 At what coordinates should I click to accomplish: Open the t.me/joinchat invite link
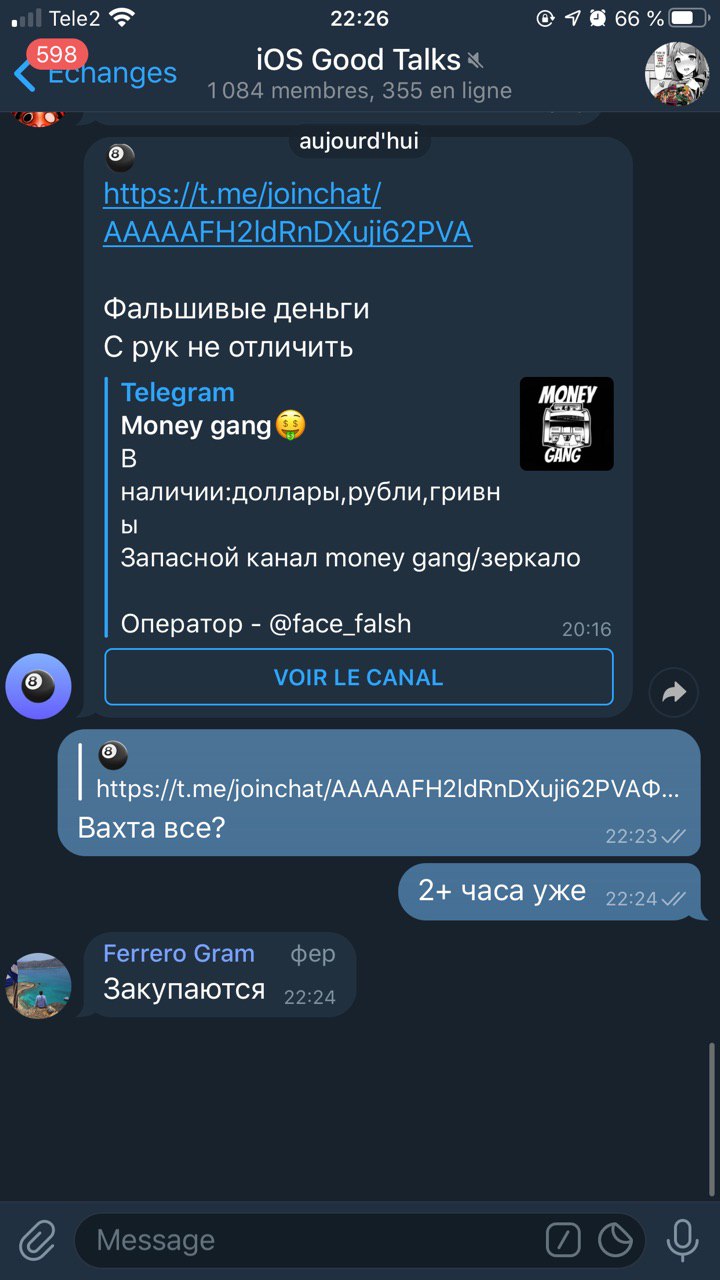[x=287, y=212]
